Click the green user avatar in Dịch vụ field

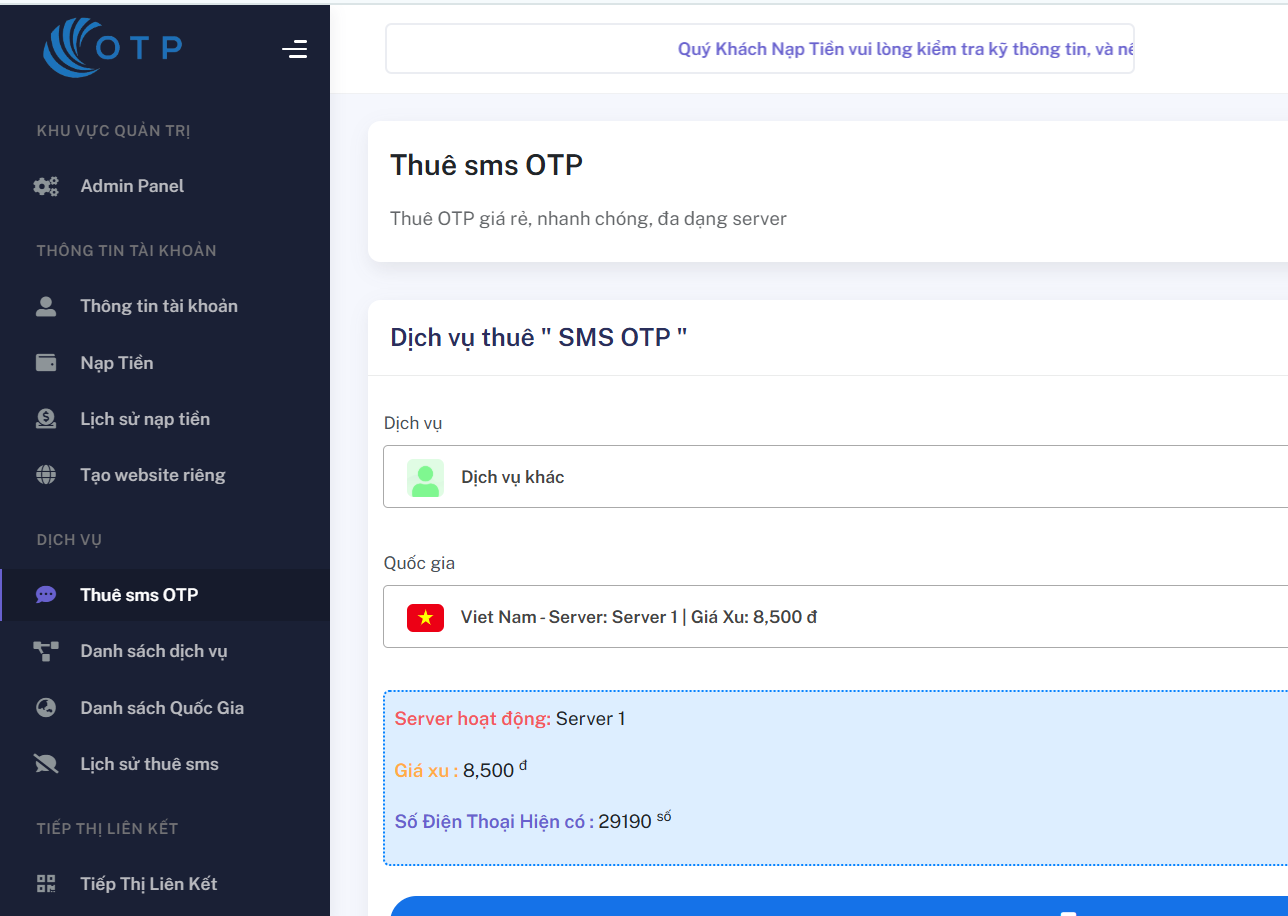[425, 478]
